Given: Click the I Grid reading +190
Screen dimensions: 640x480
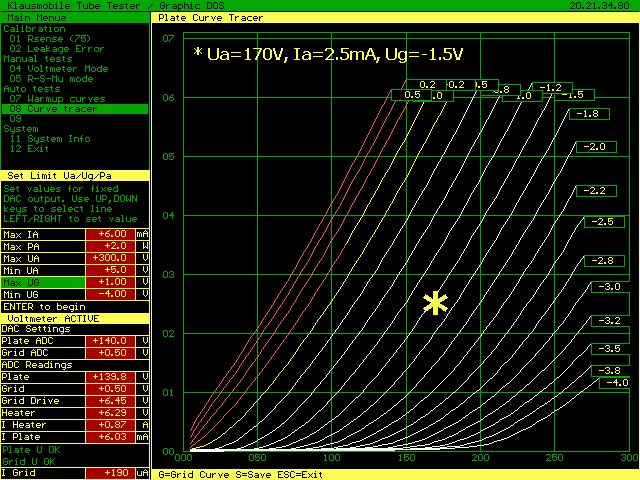Looking at the screenshot, I should [110, 473].
